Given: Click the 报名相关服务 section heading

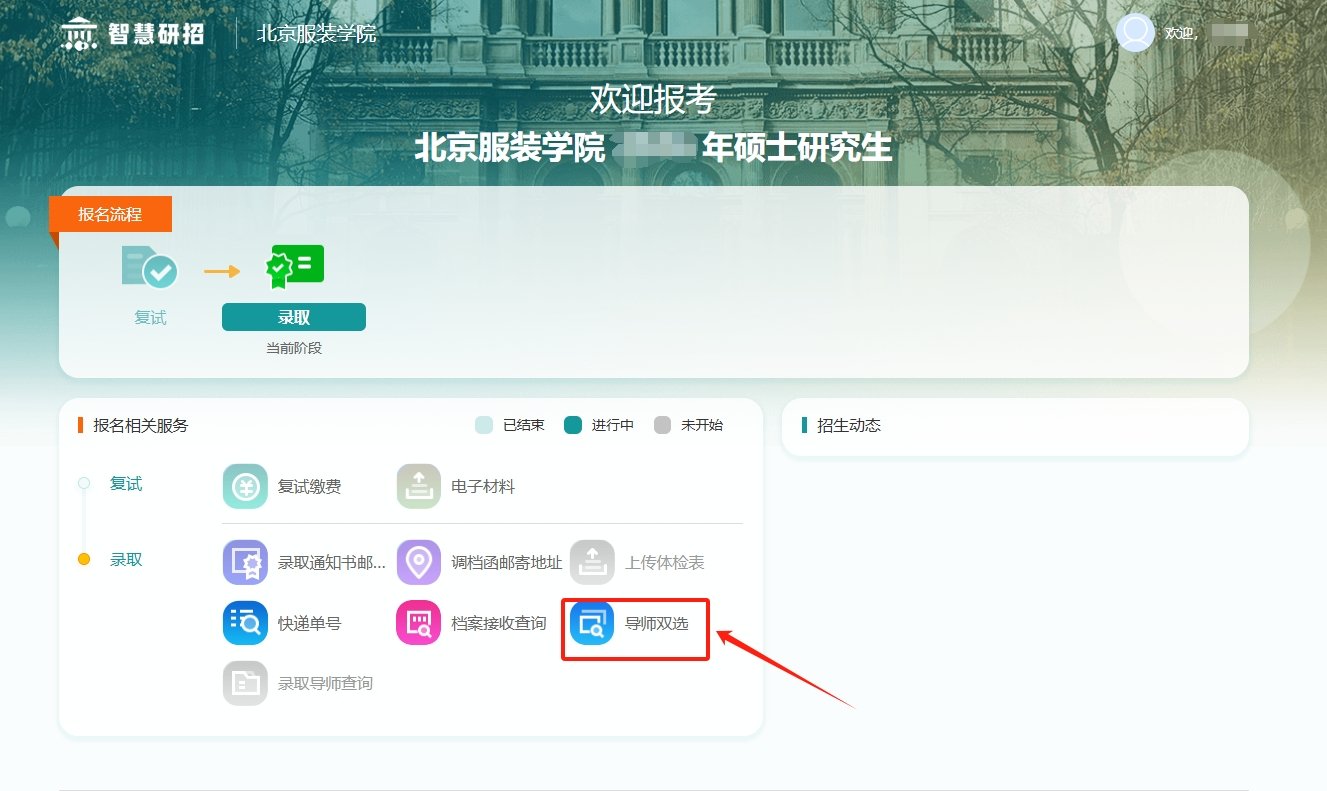Looking at the screenshot, I should tap(141, 425).
